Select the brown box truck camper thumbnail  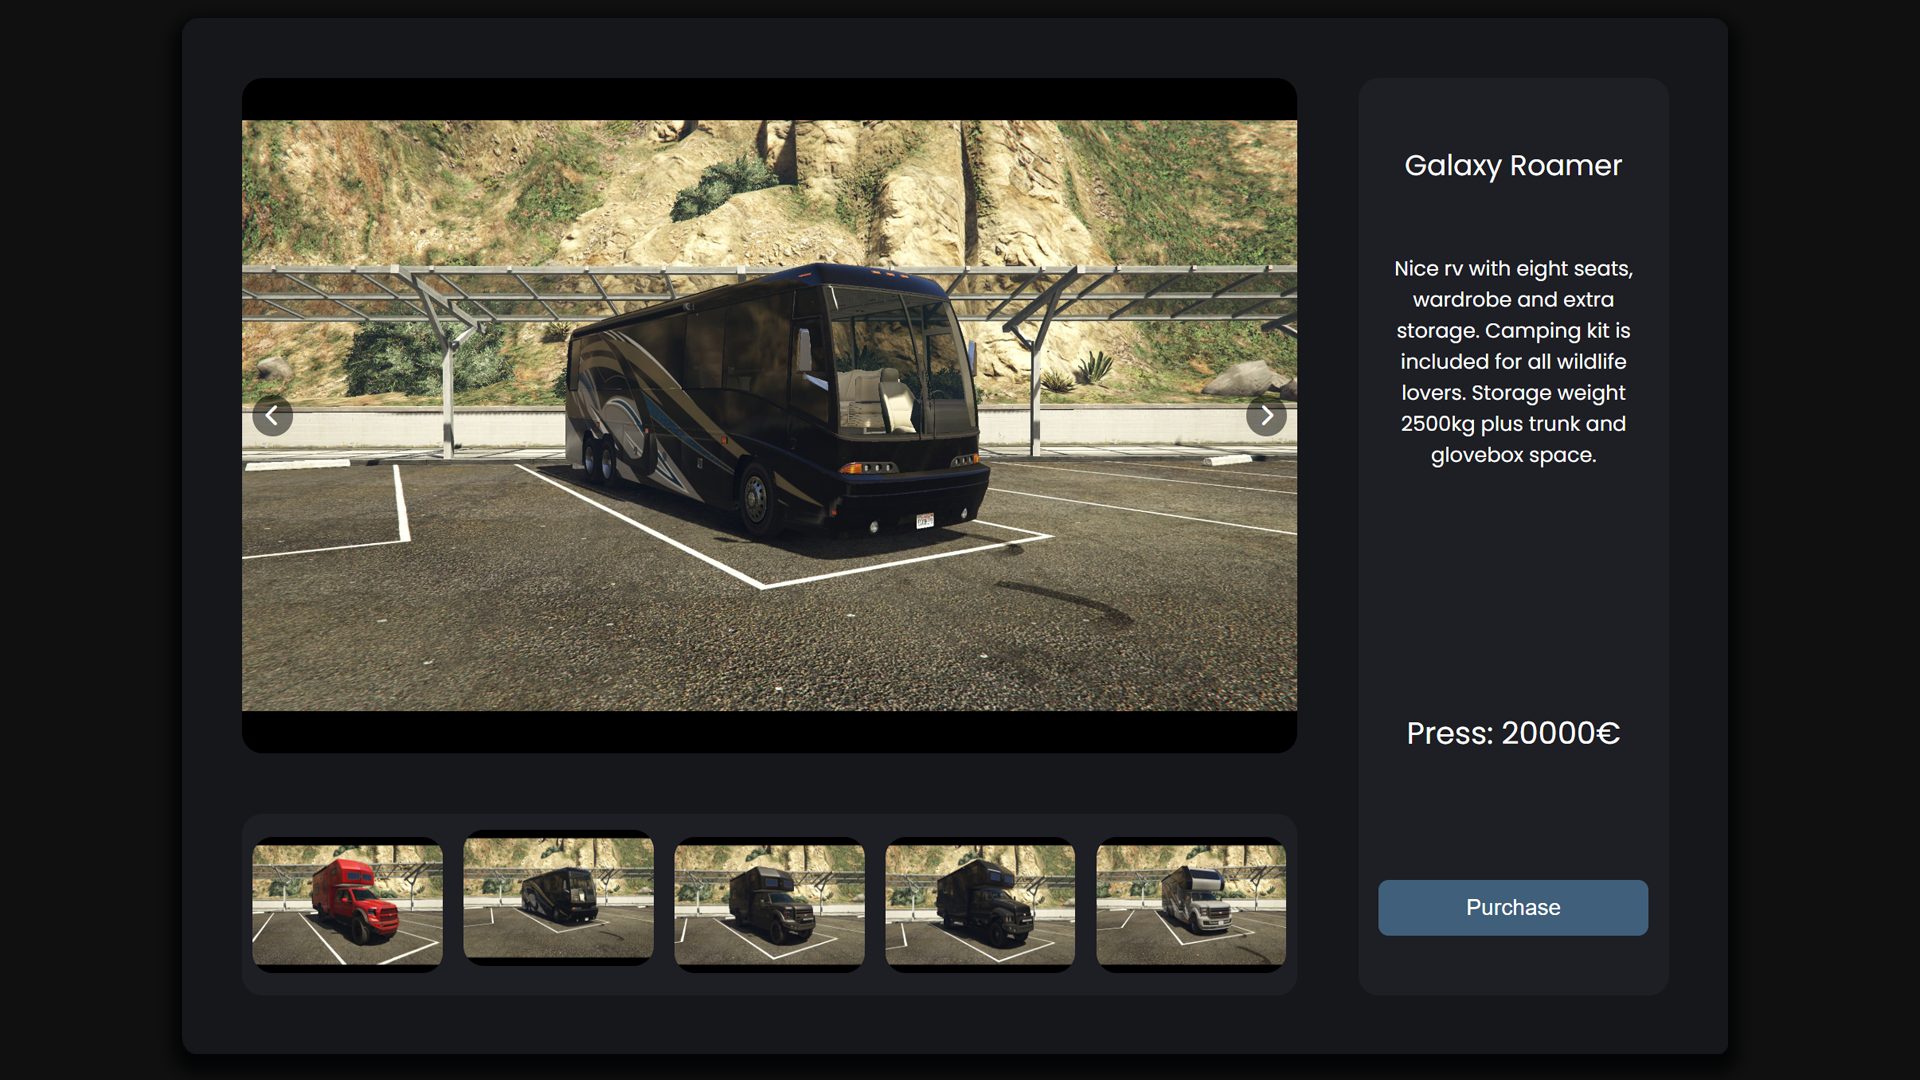[769, 904]
